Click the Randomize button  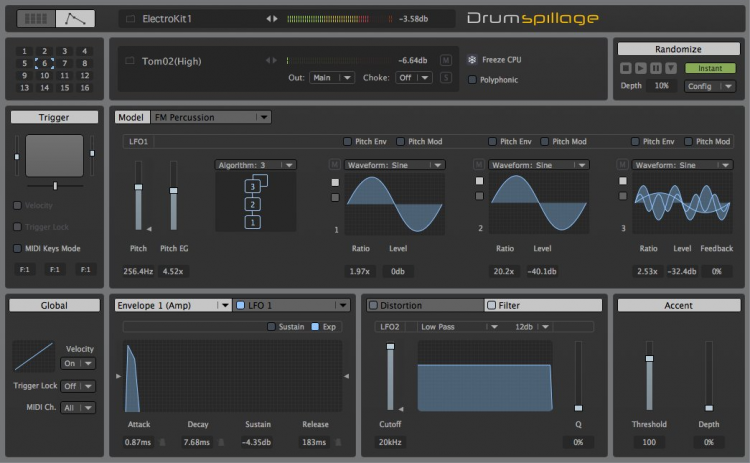(677, 49)
